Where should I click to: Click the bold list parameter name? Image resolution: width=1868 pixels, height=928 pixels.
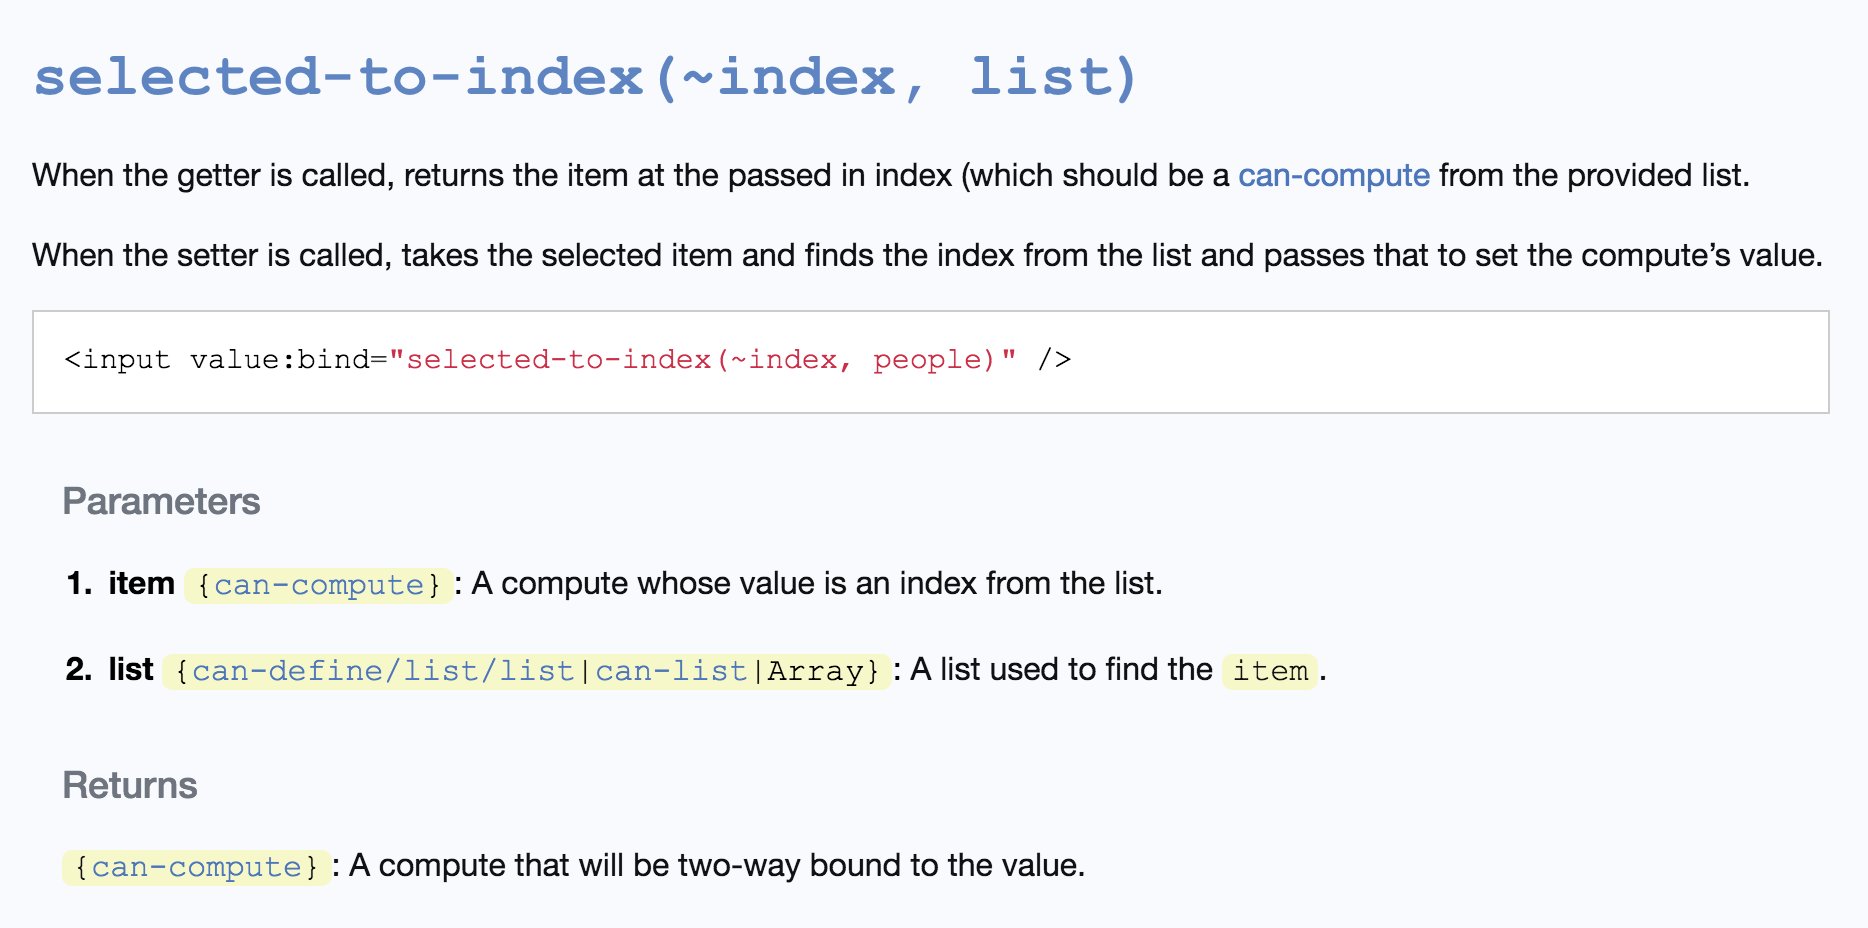click(131, 669)
